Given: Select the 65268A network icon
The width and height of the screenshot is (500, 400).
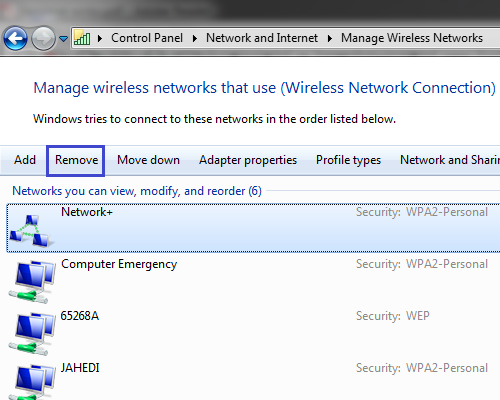Looking at the screenshot, I should click(x=32, y=334).
